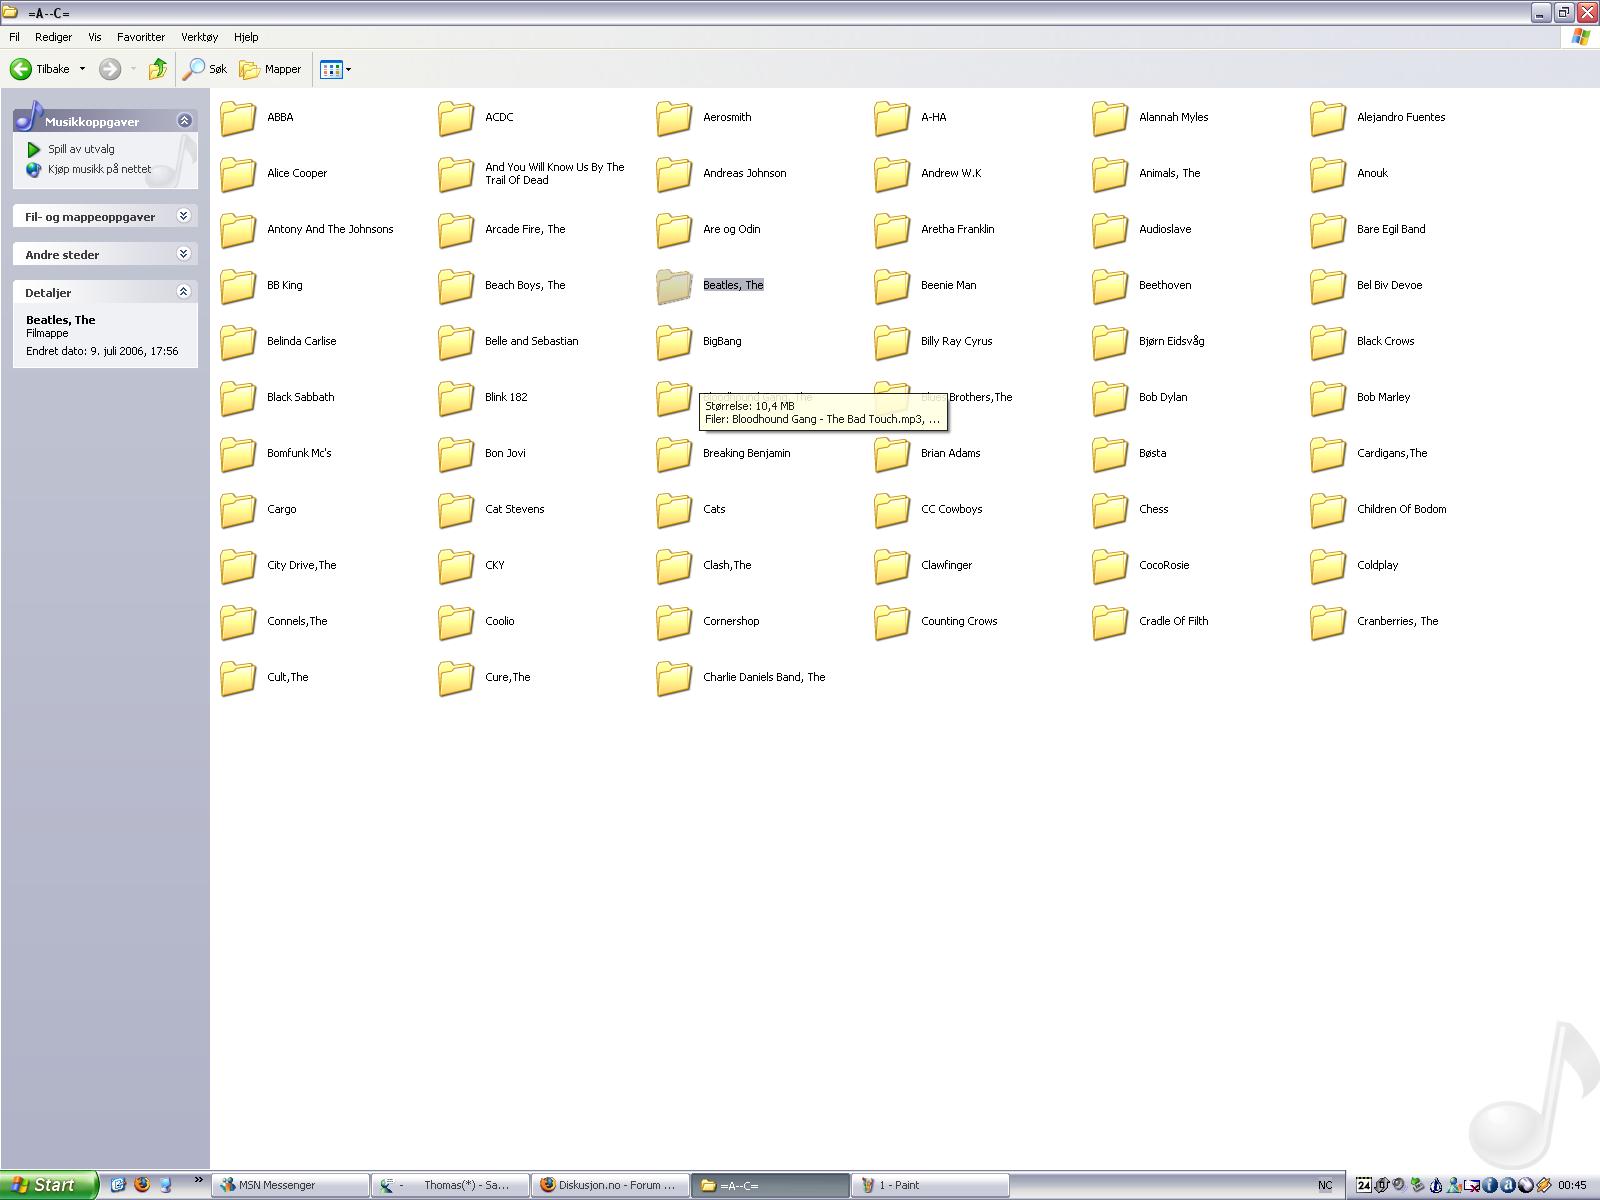This screenshot has width=1600, height=1200.
Task: Open the Hjelp menu
Action: [246, 37]
